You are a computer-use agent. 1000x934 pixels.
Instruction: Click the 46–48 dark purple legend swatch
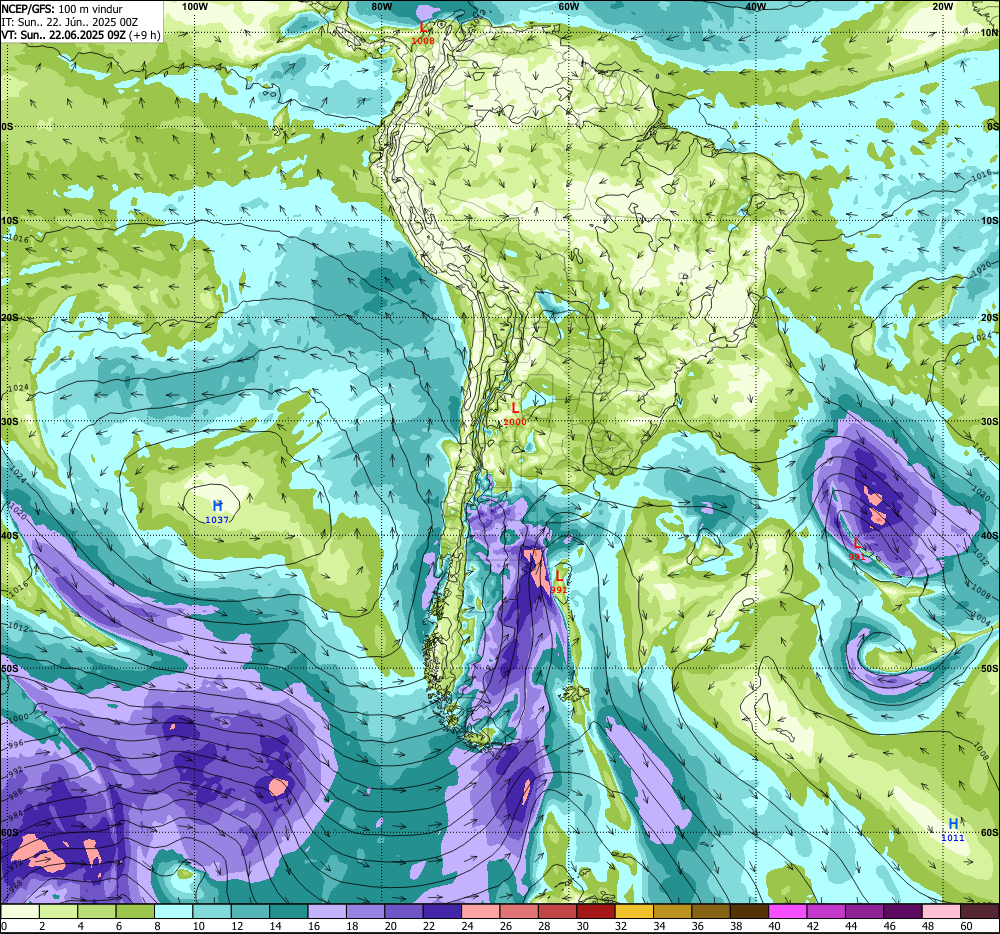[x=904, y=912]
